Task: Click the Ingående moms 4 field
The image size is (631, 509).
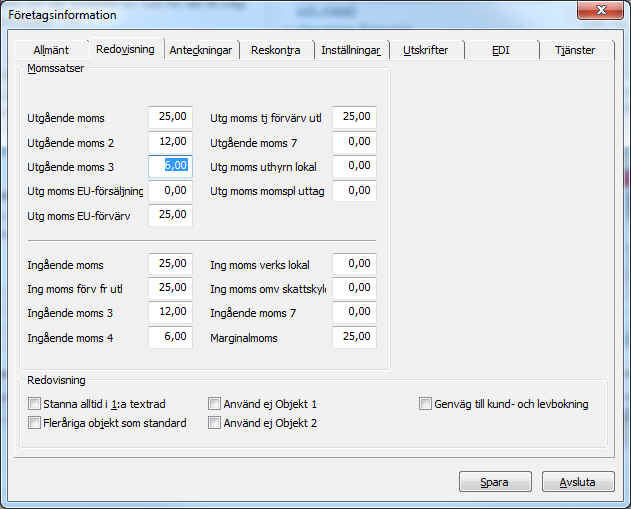Action: pos(170,338)
